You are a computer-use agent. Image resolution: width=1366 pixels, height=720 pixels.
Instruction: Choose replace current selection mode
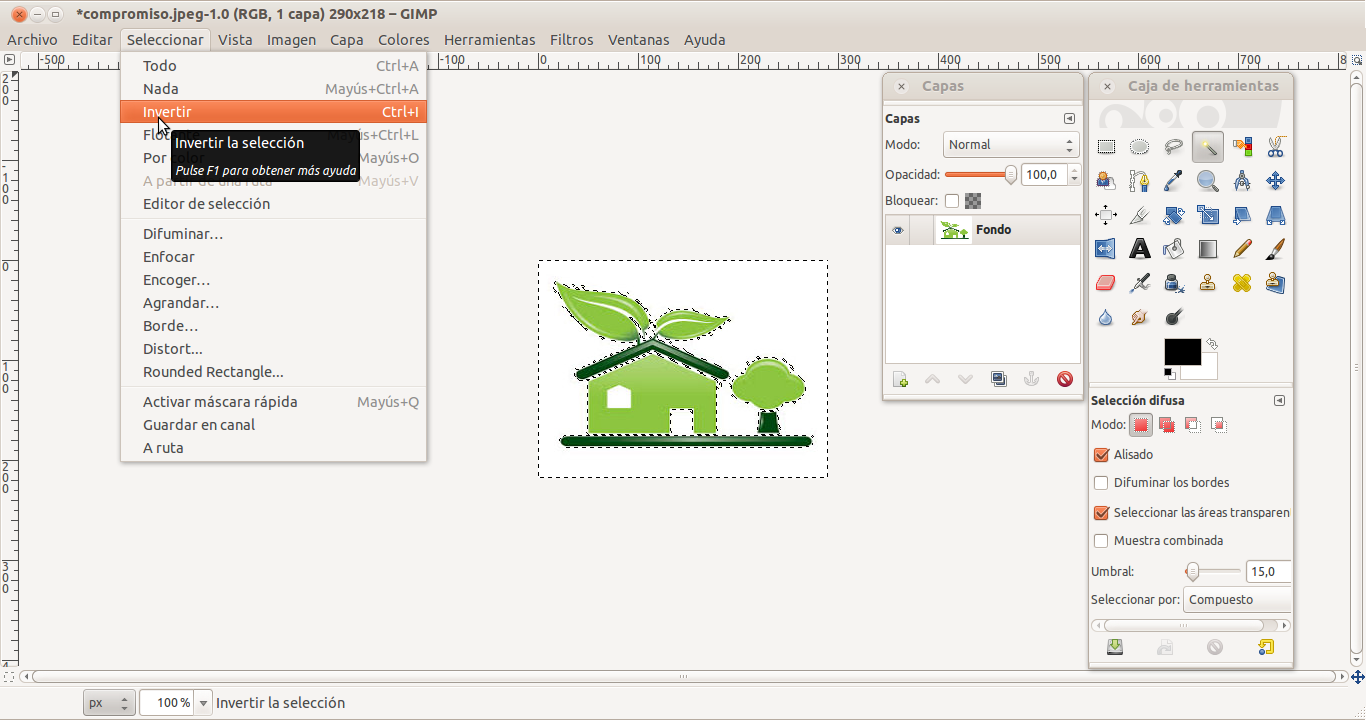[x=1141, y=425]
